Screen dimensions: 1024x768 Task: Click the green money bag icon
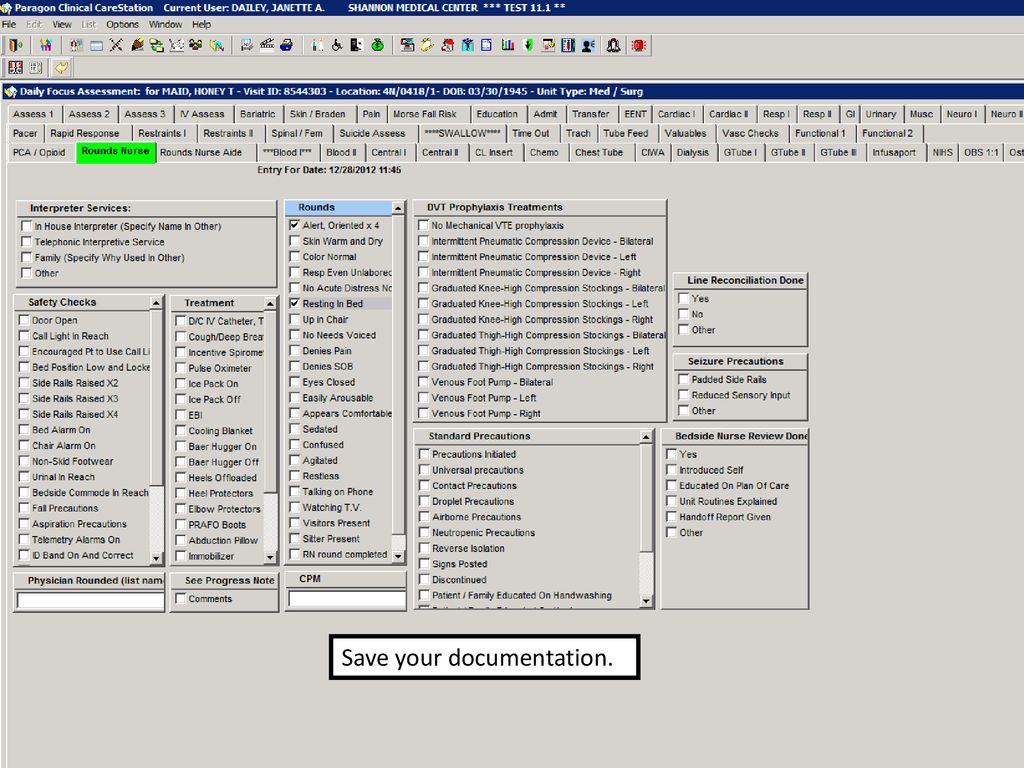pos(377,45)
